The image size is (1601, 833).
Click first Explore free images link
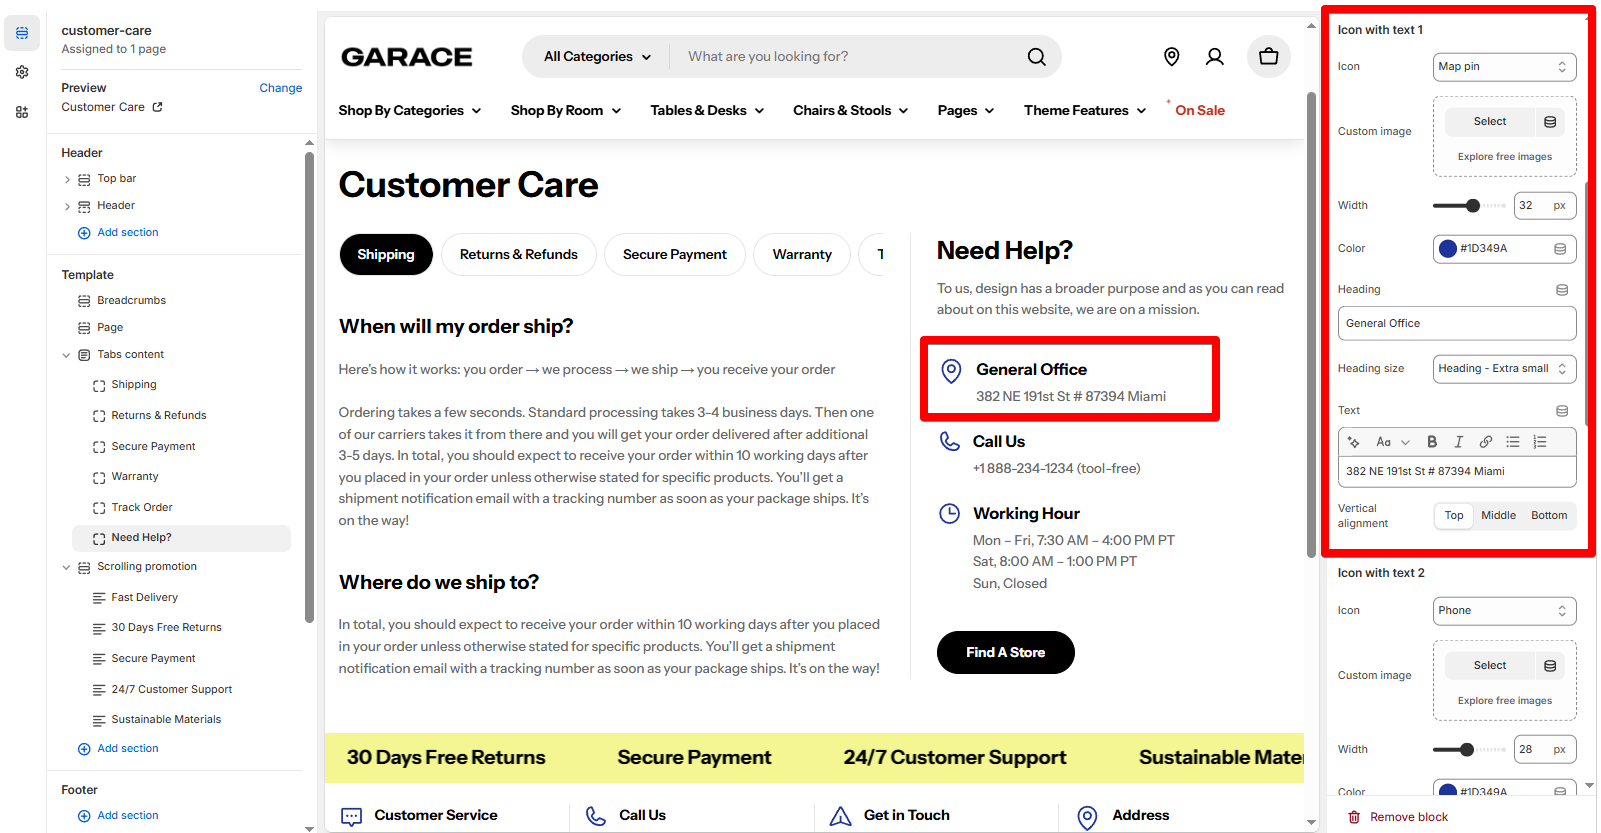[1505, 157]
